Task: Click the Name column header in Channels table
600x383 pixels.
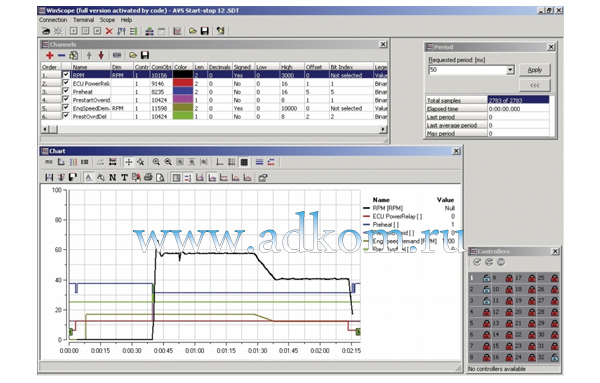Action: [x=91, y=67]
